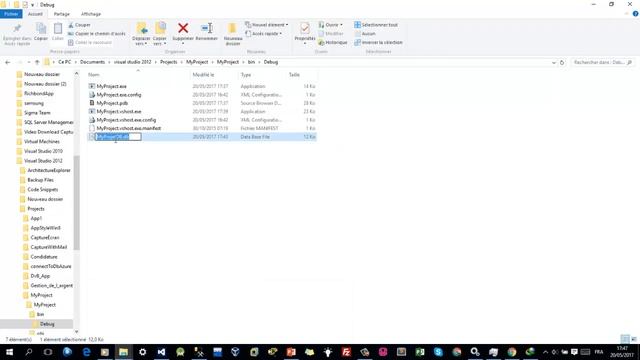Open address bar history dropdown
640x360 pixels.
[x=553, y=62]
